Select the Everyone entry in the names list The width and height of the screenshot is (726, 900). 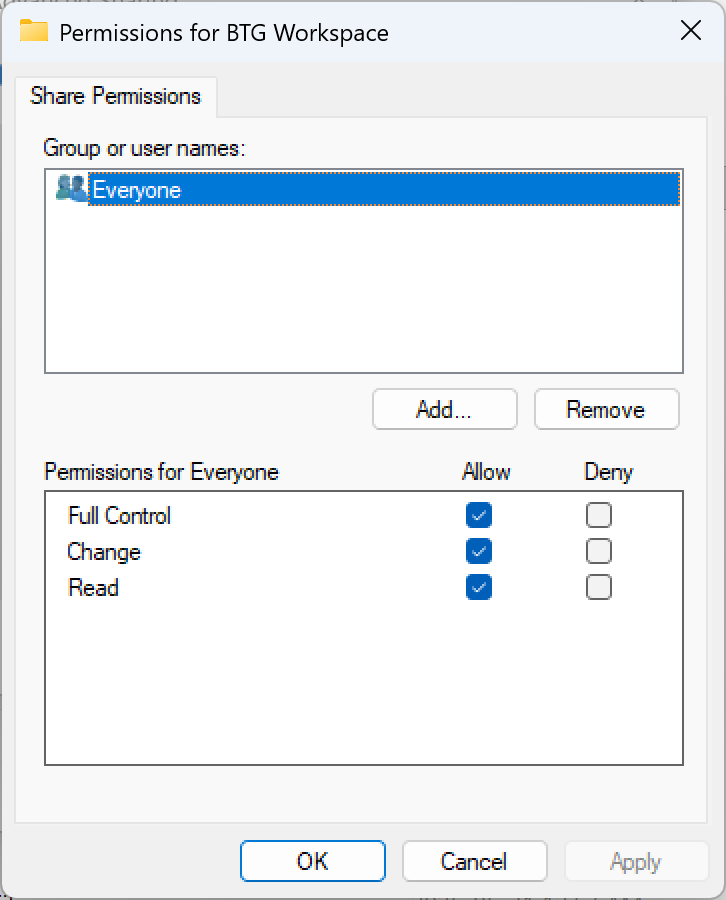[137, 189]
